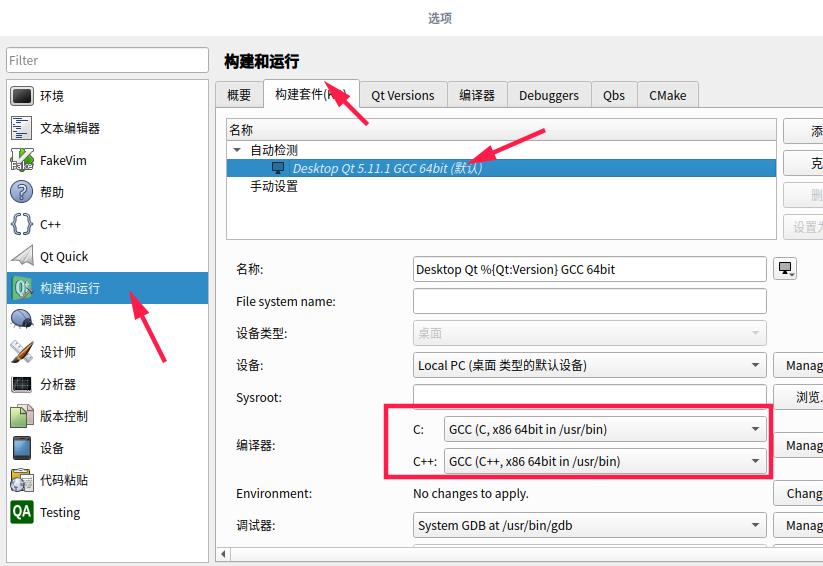Click the 添加 button at the top right

(803, 131)
